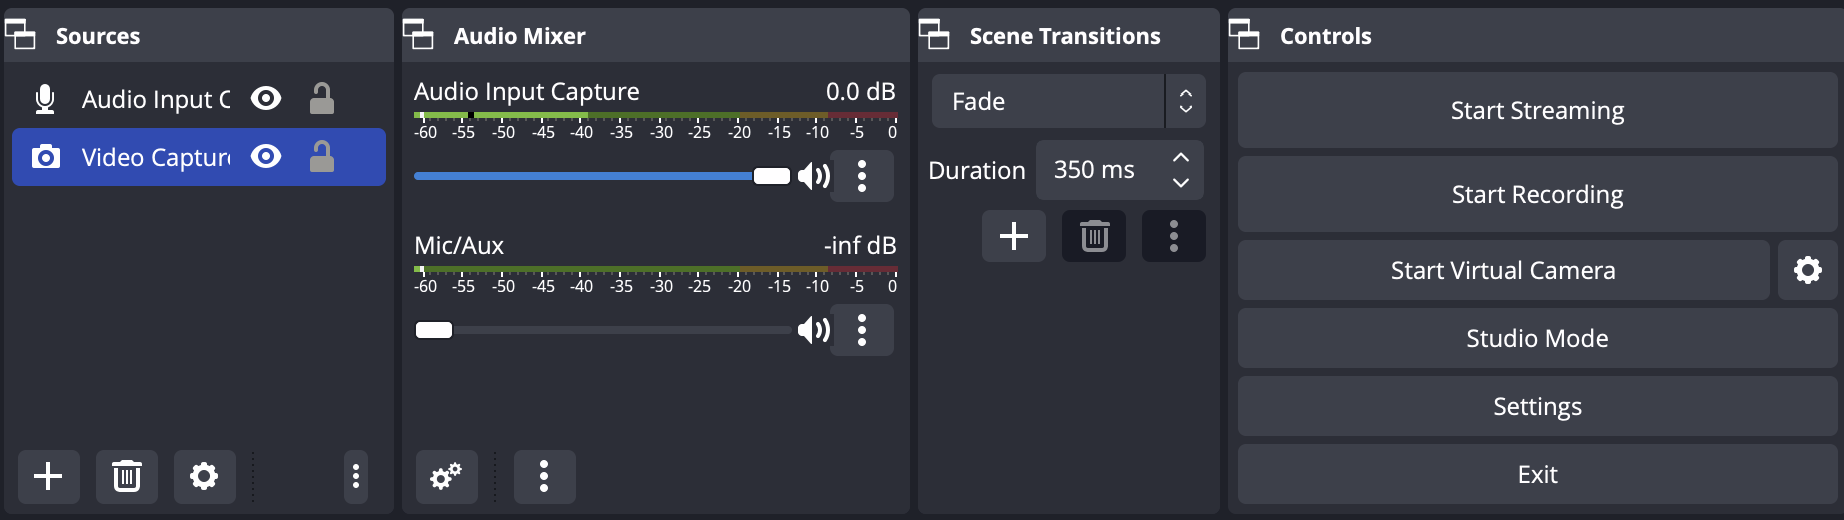
Task: Hide the Audio Input Capture source
Action: click(266, 98)
